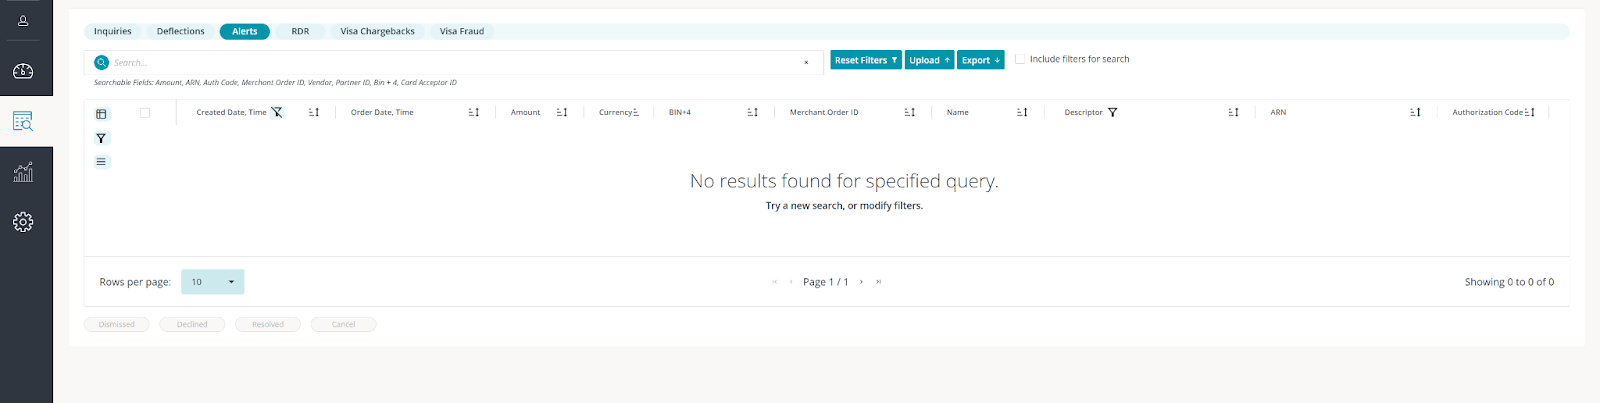Click the Export button
This screenshot has width=1600, height=403.
coord(981,60)
